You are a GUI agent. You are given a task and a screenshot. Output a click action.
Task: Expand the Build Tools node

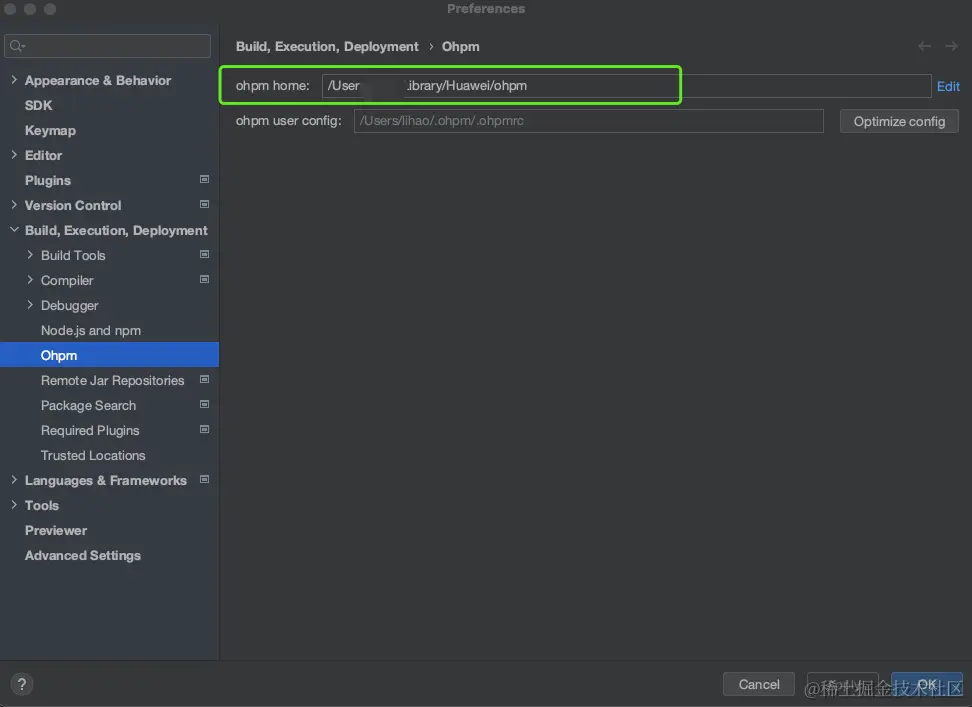[x=30, y=255]
